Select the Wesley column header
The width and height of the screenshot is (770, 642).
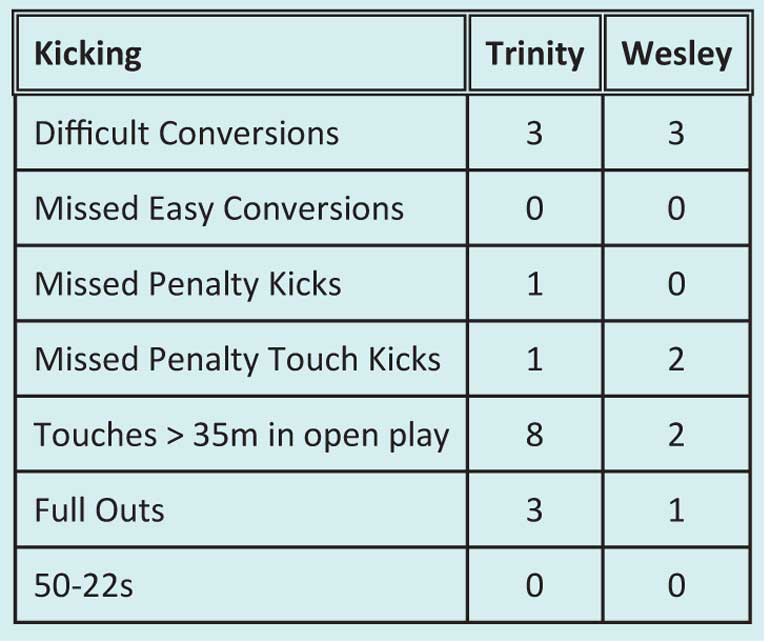[677, 53]
